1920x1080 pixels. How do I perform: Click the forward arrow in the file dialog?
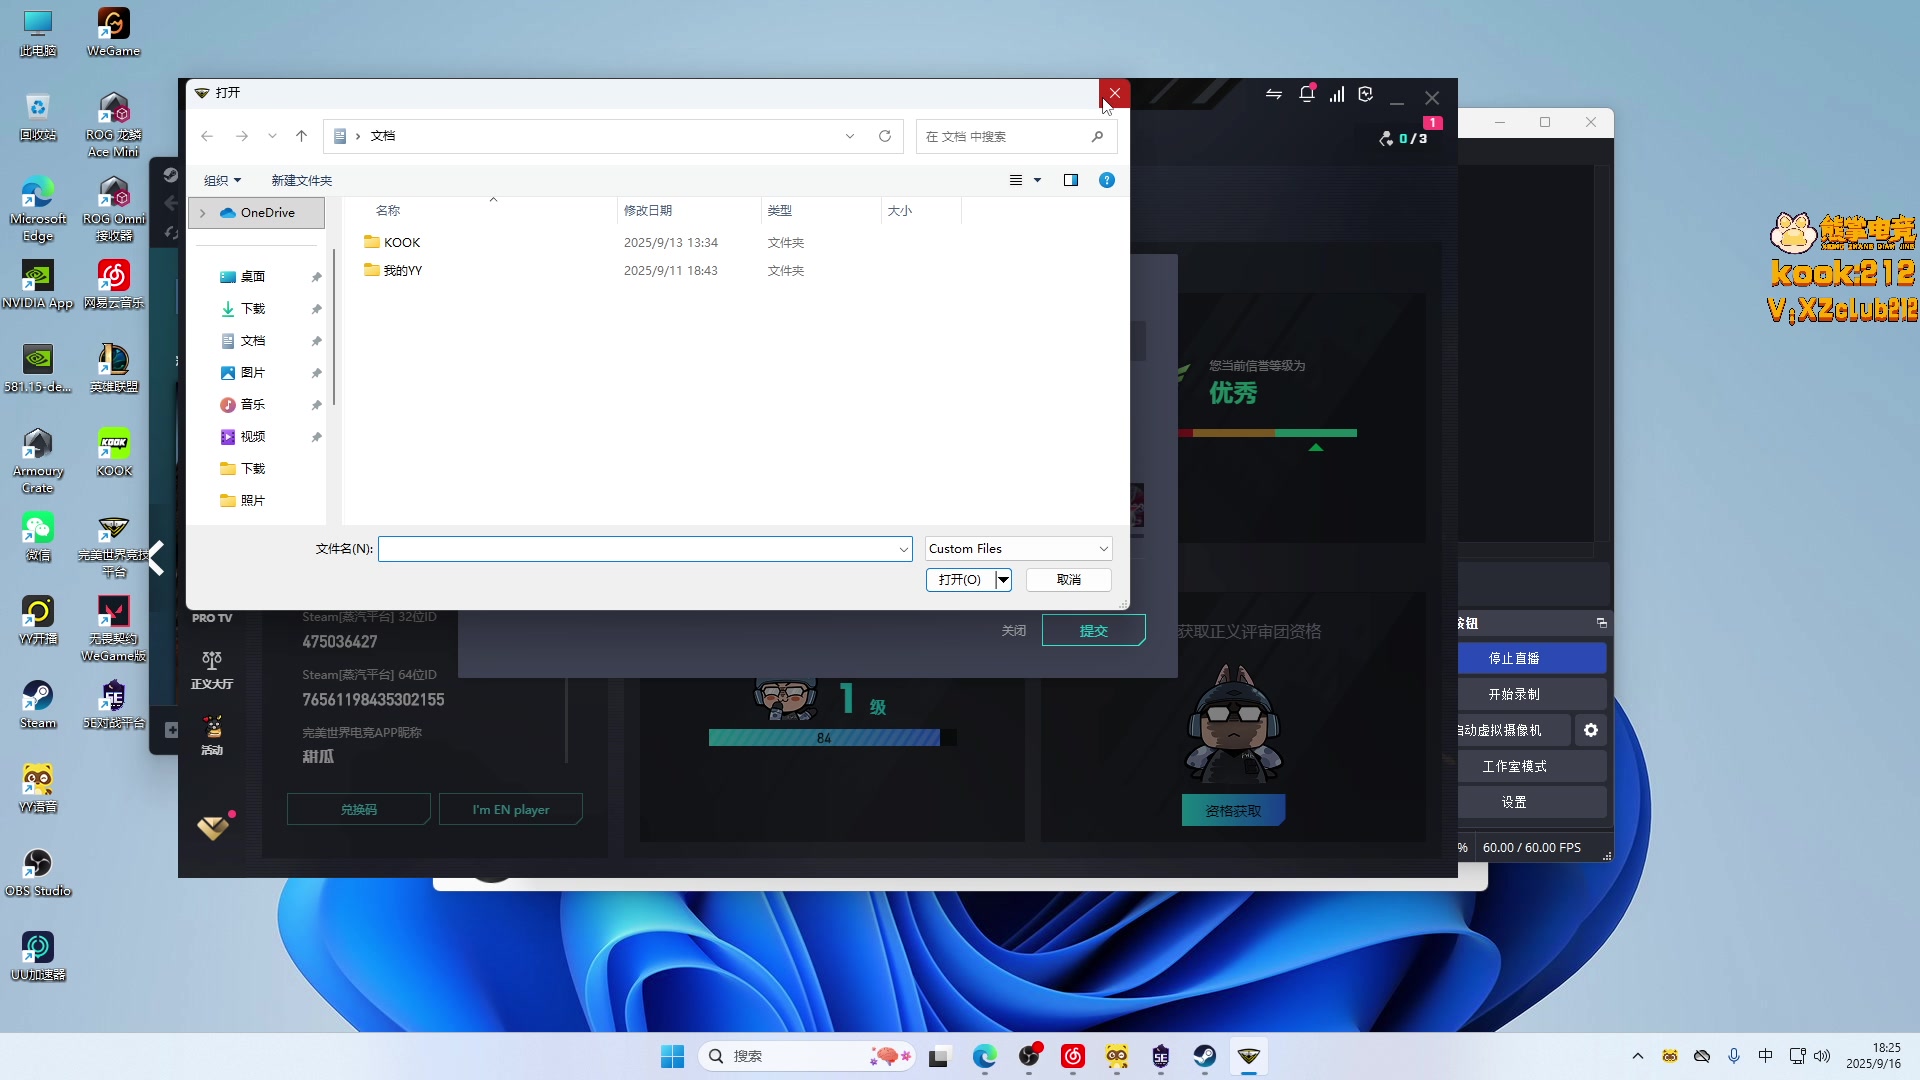tap(242, 136)
